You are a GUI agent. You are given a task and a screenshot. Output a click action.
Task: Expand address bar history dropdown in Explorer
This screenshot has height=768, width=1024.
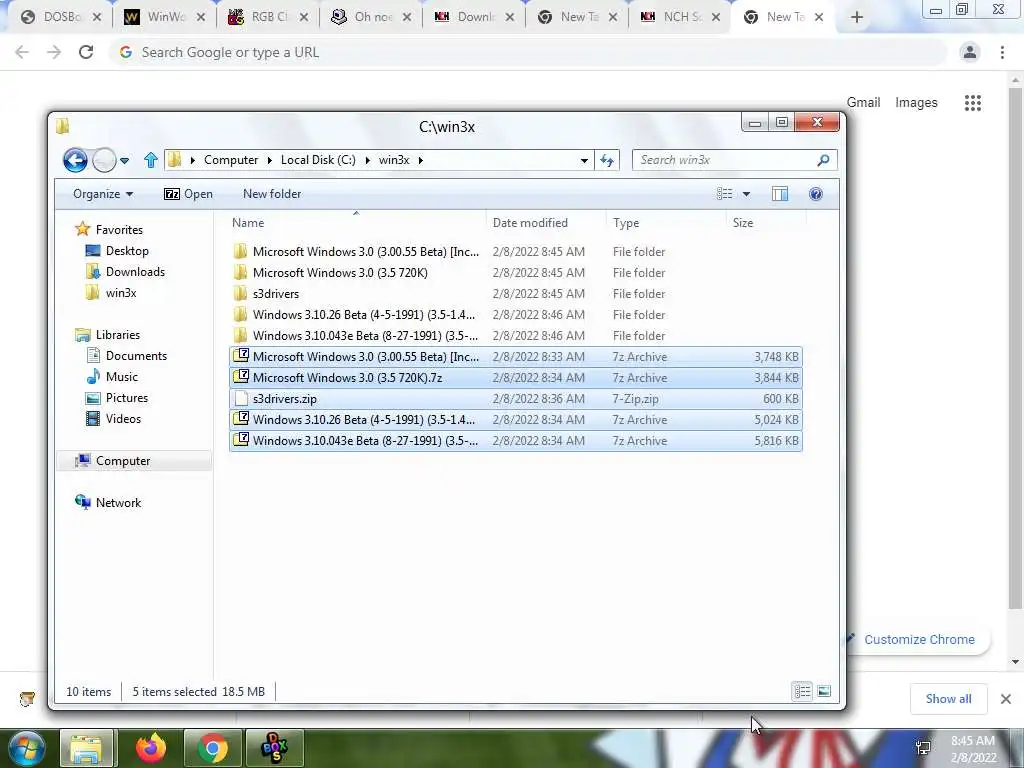pyautogui.click(x=584, y=161)
